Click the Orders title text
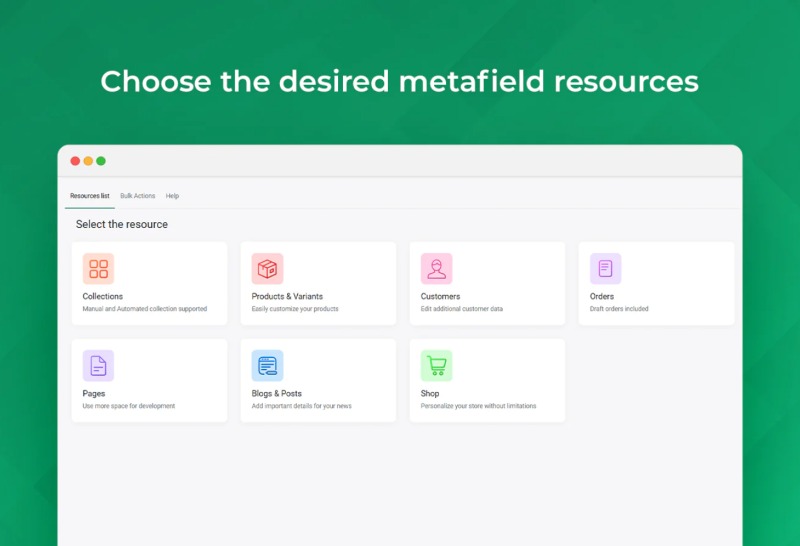This screenshot has height=546, width=800. 602,296
